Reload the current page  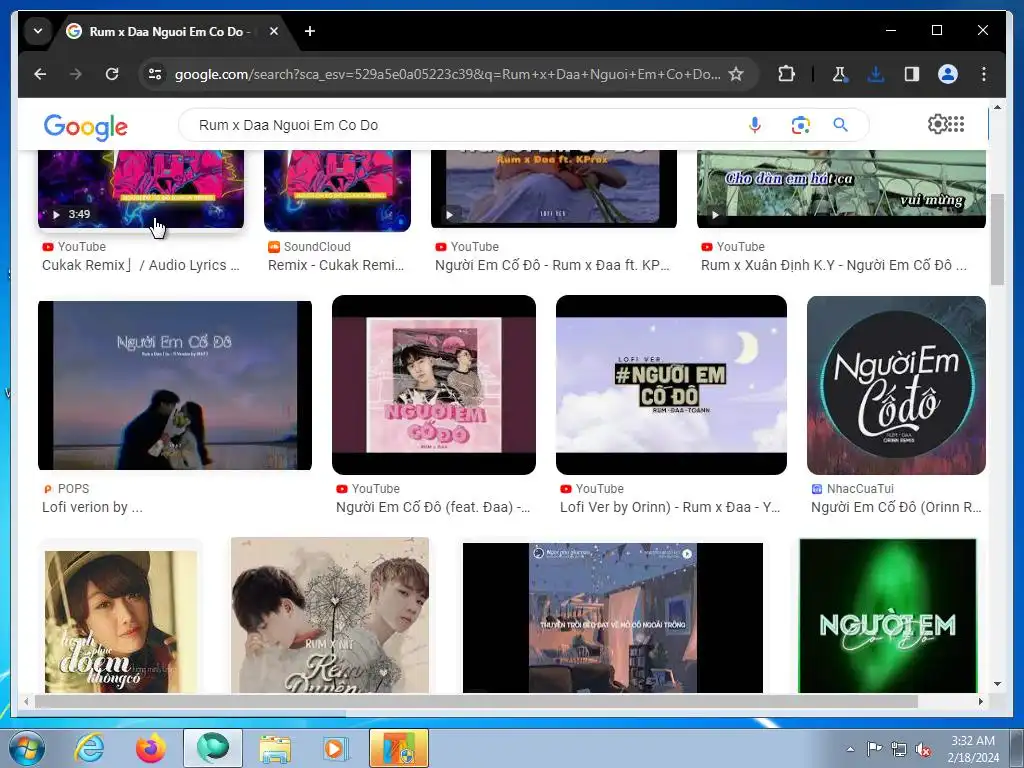coord(112,74)
